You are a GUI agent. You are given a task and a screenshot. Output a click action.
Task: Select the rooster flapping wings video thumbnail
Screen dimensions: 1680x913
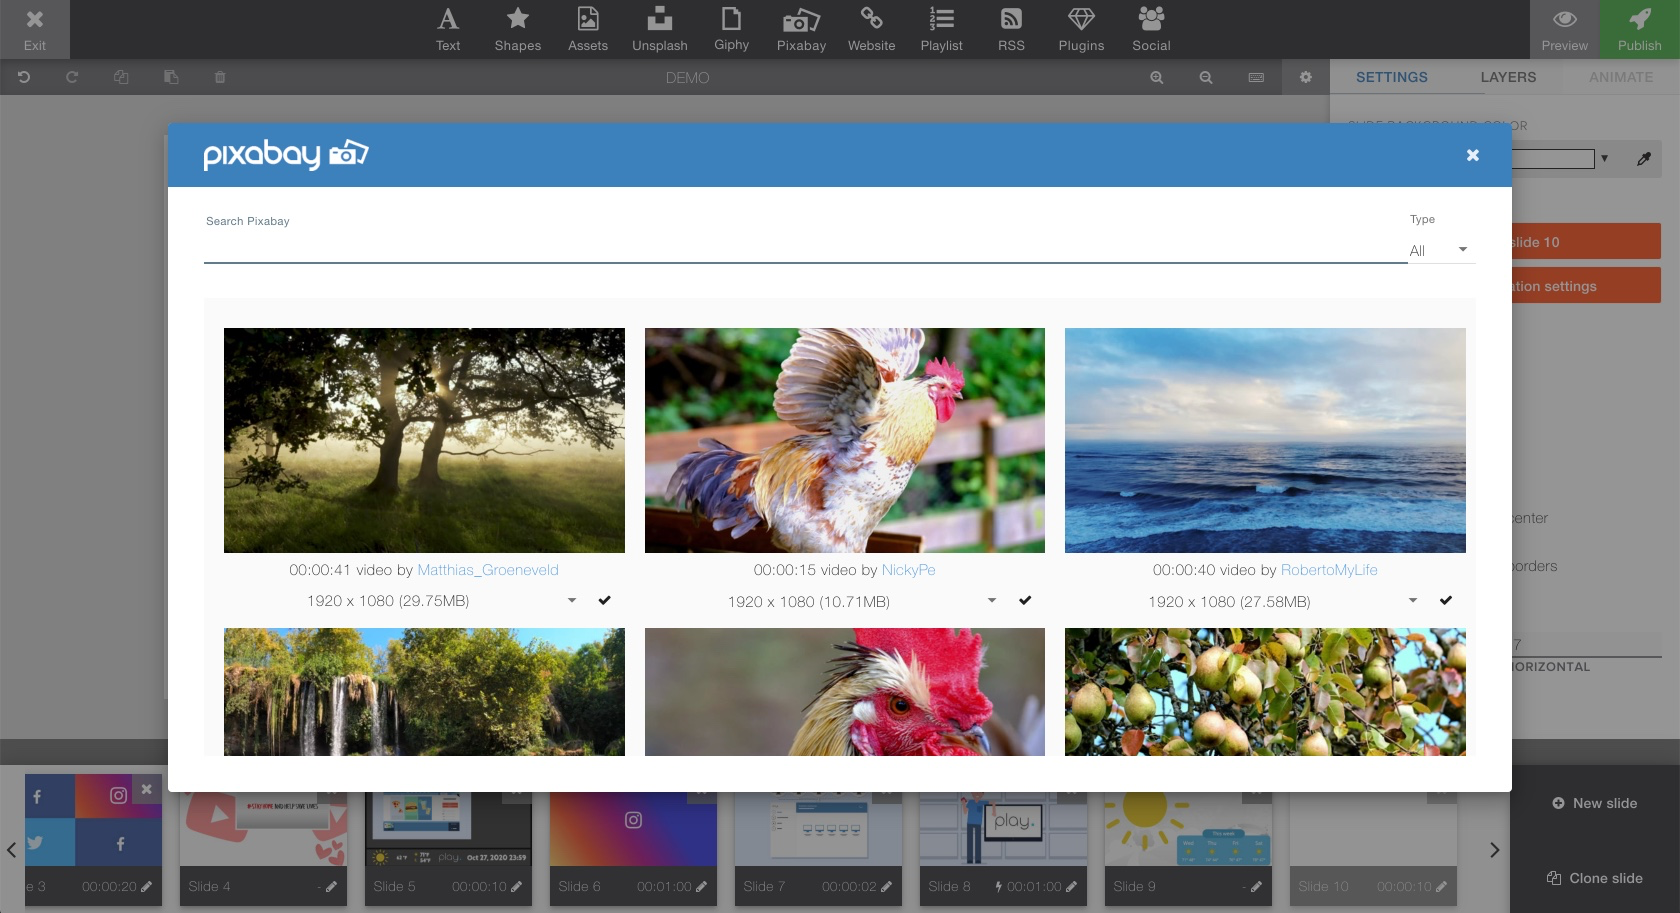point(845,440)
